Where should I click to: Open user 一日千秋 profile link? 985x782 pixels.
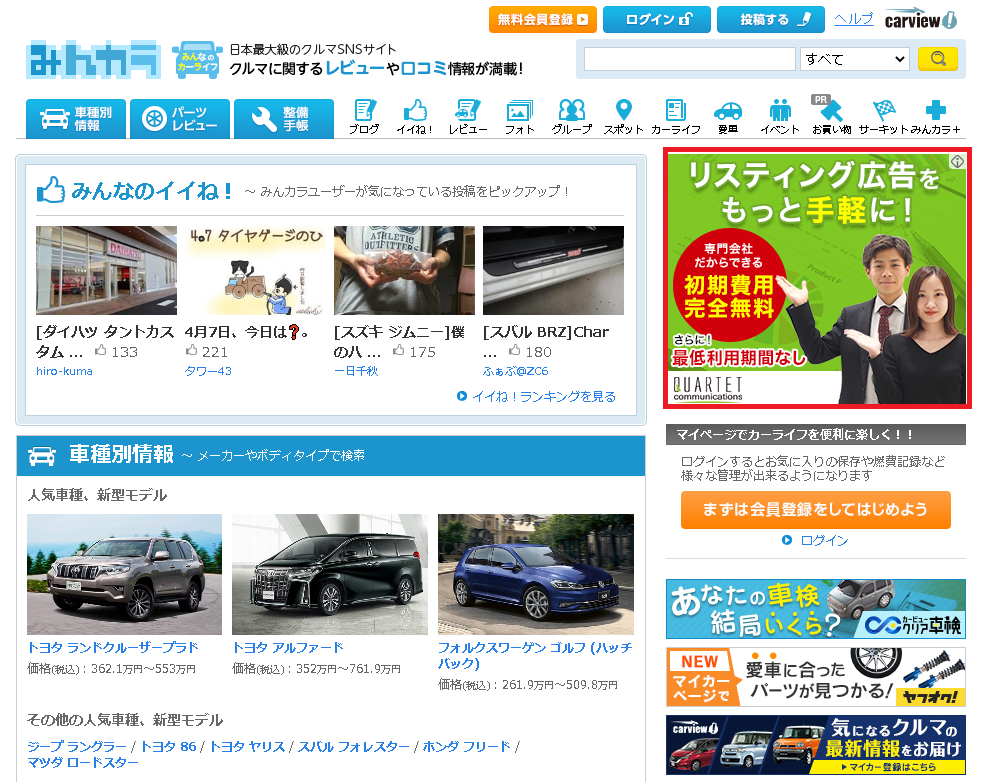(x=356, y=371)
